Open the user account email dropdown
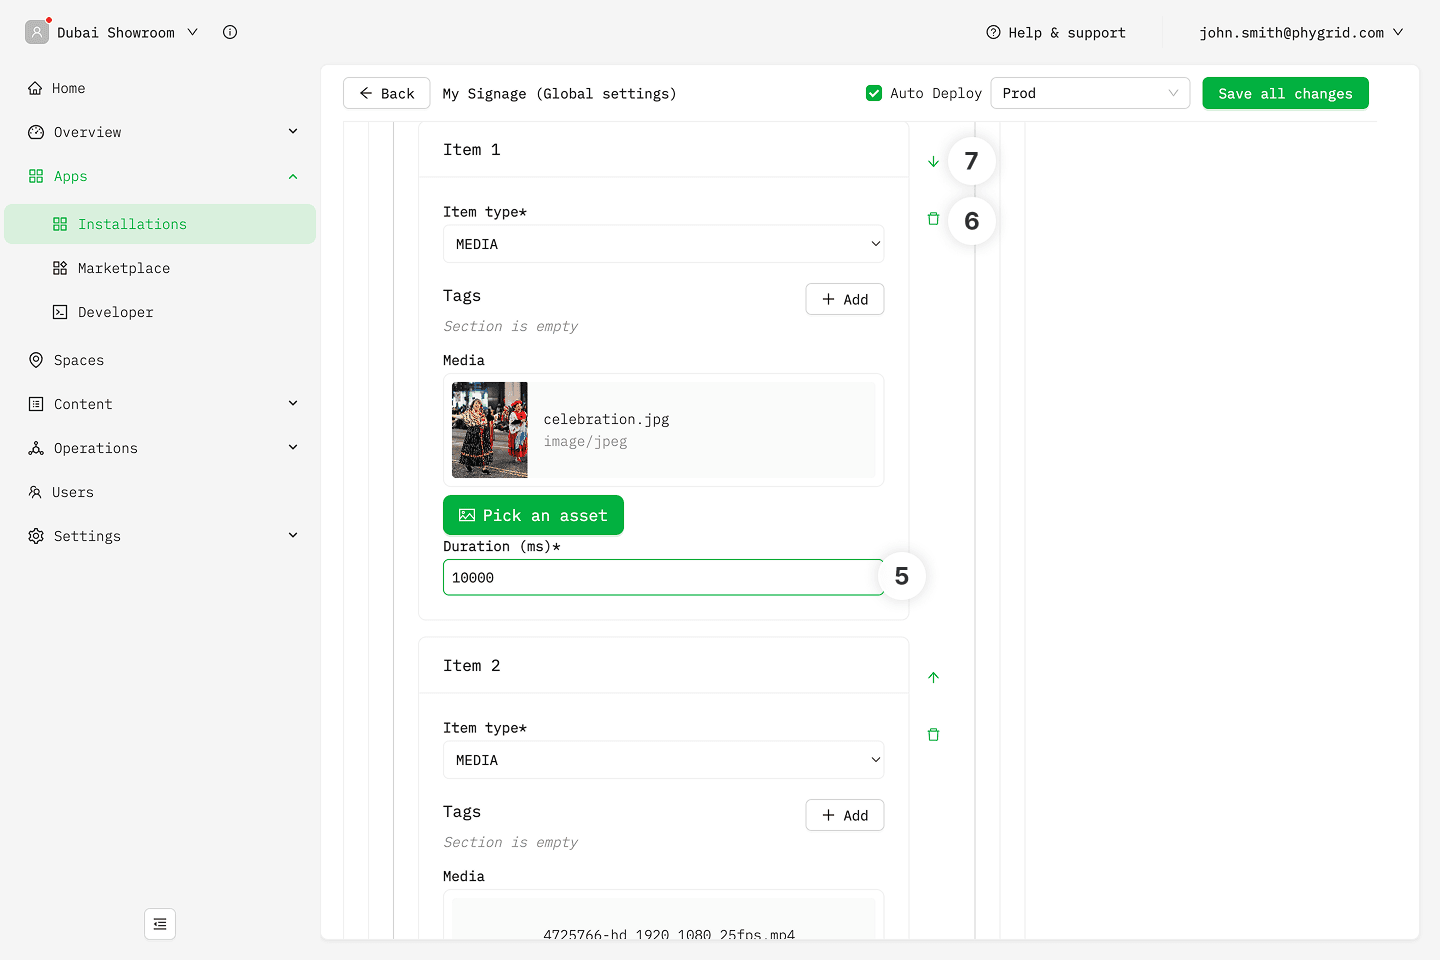Screen dimensions: 1440x960 tap(1300, 33)
